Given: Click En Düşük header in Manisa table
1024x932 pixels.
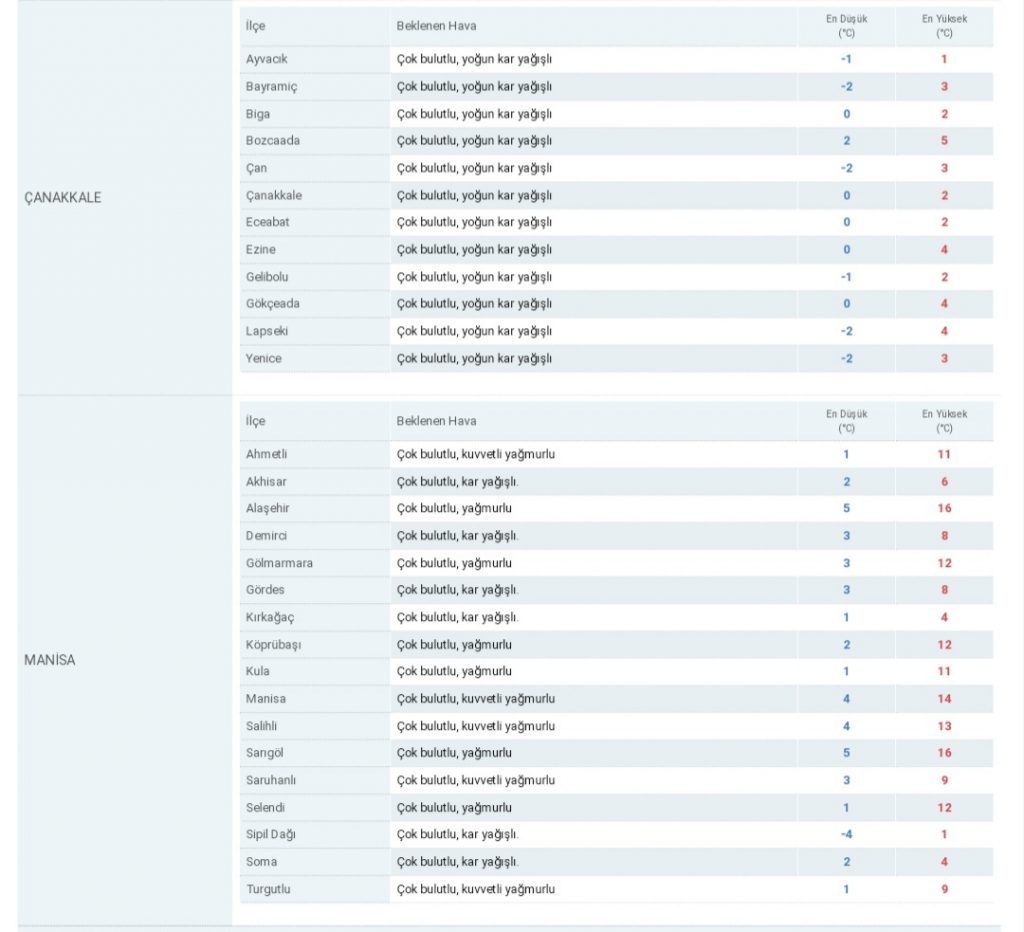Looking at the screenshot, I should [846, 421].
